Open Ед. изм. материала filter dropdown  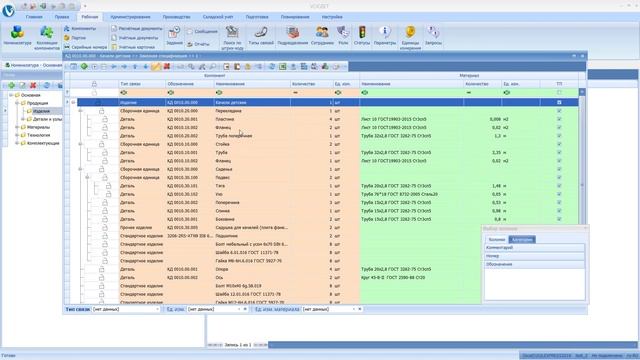353,309
